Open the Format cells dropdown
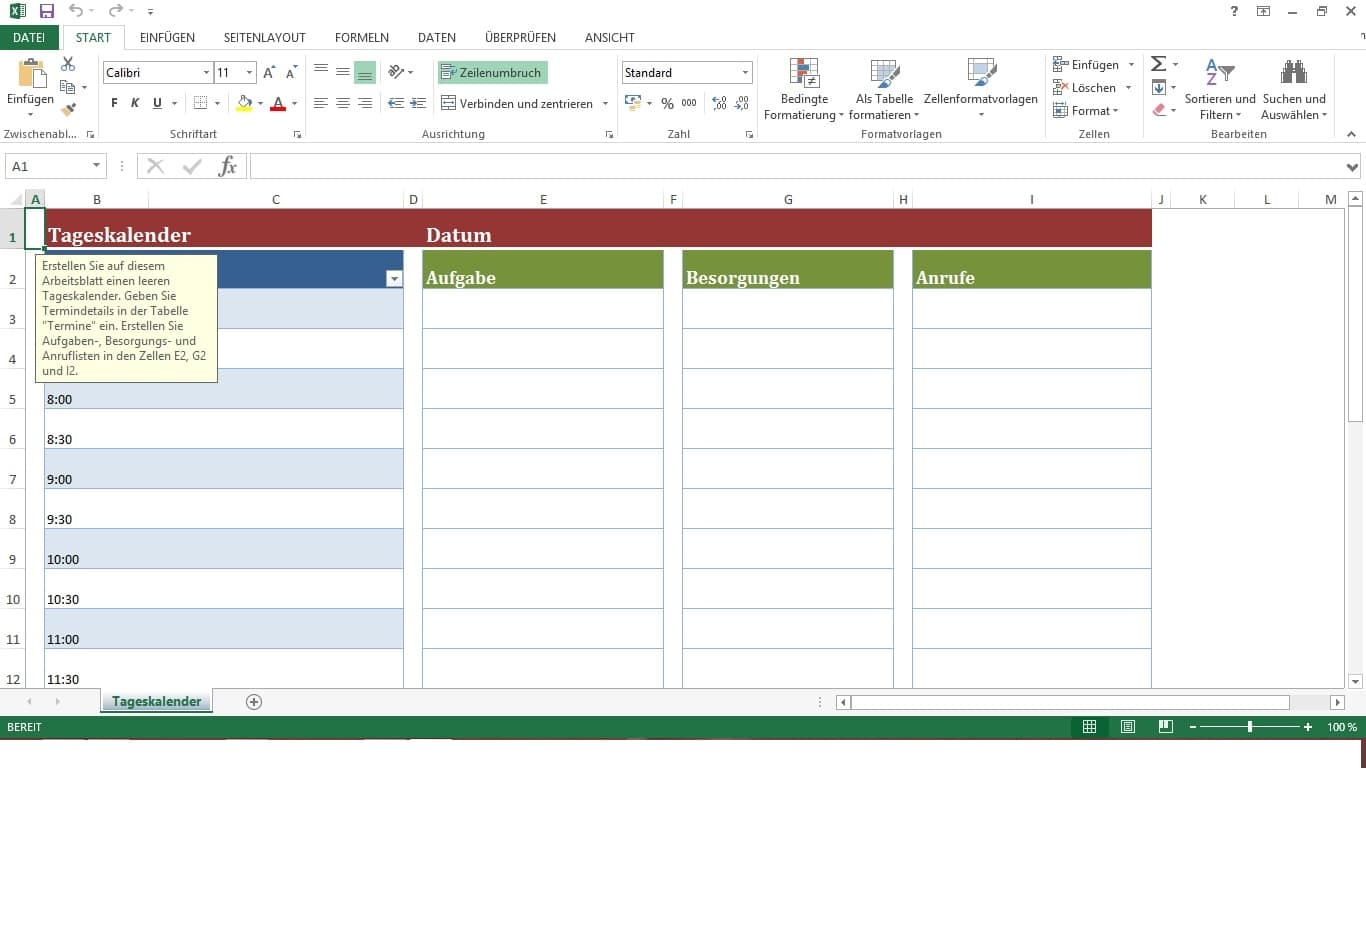This screenshot has height=942, width=1366. pos(1086,110)
